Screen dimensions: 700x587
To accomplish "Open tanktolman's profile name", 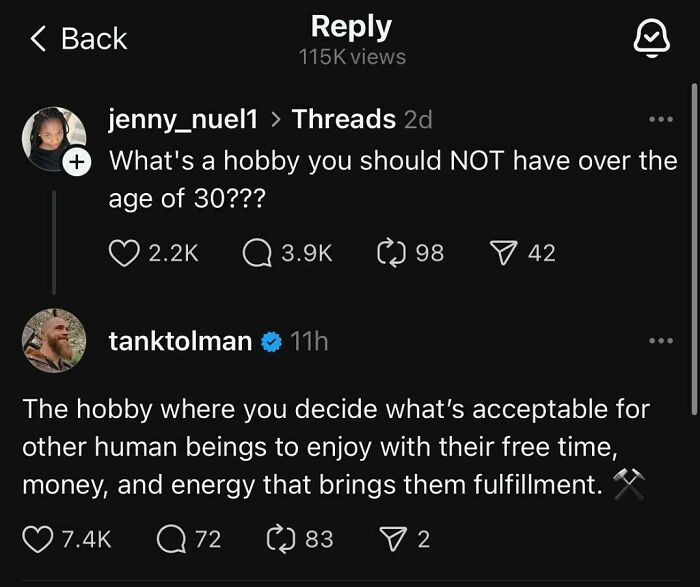I will (180, 341).
